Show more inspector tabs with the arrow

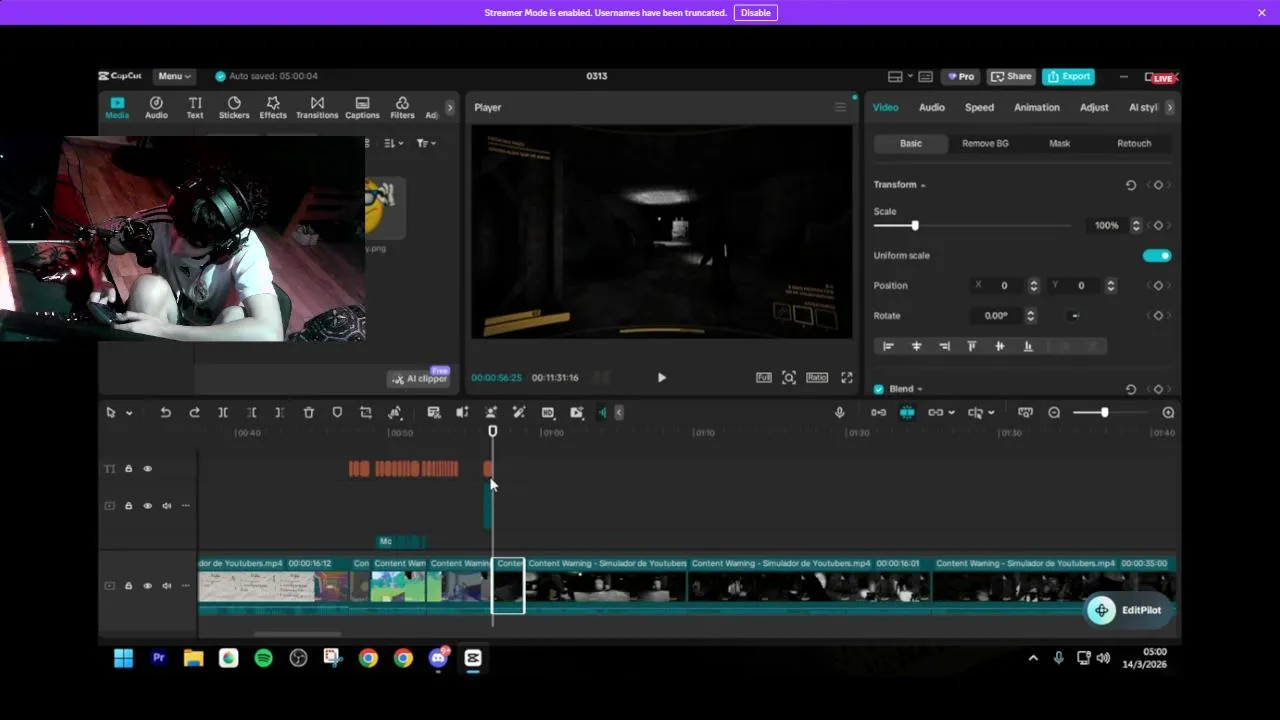[x=1170, y=107]
